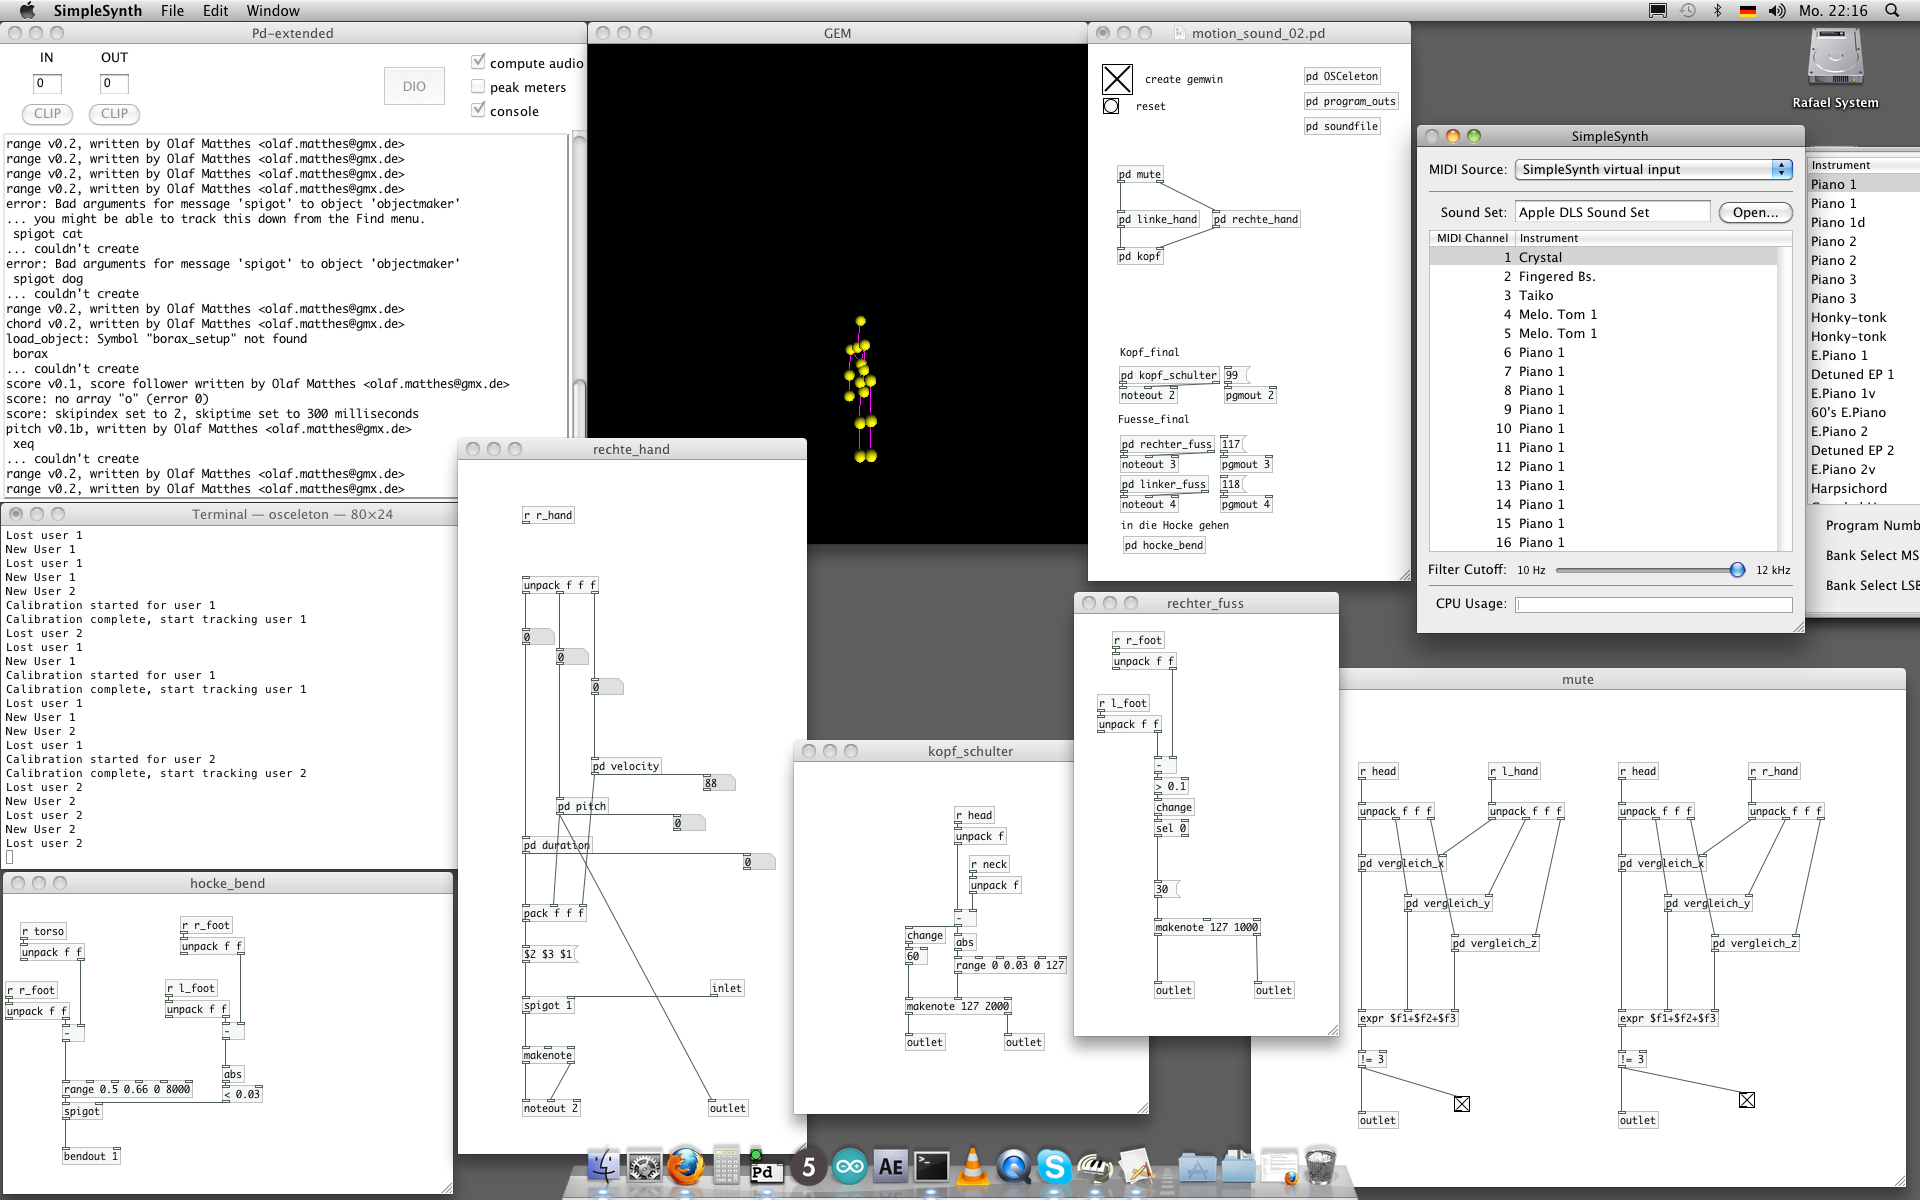
Task: Select channel 2 Fingered Bs. row
Action: (x=1603, y=276)
